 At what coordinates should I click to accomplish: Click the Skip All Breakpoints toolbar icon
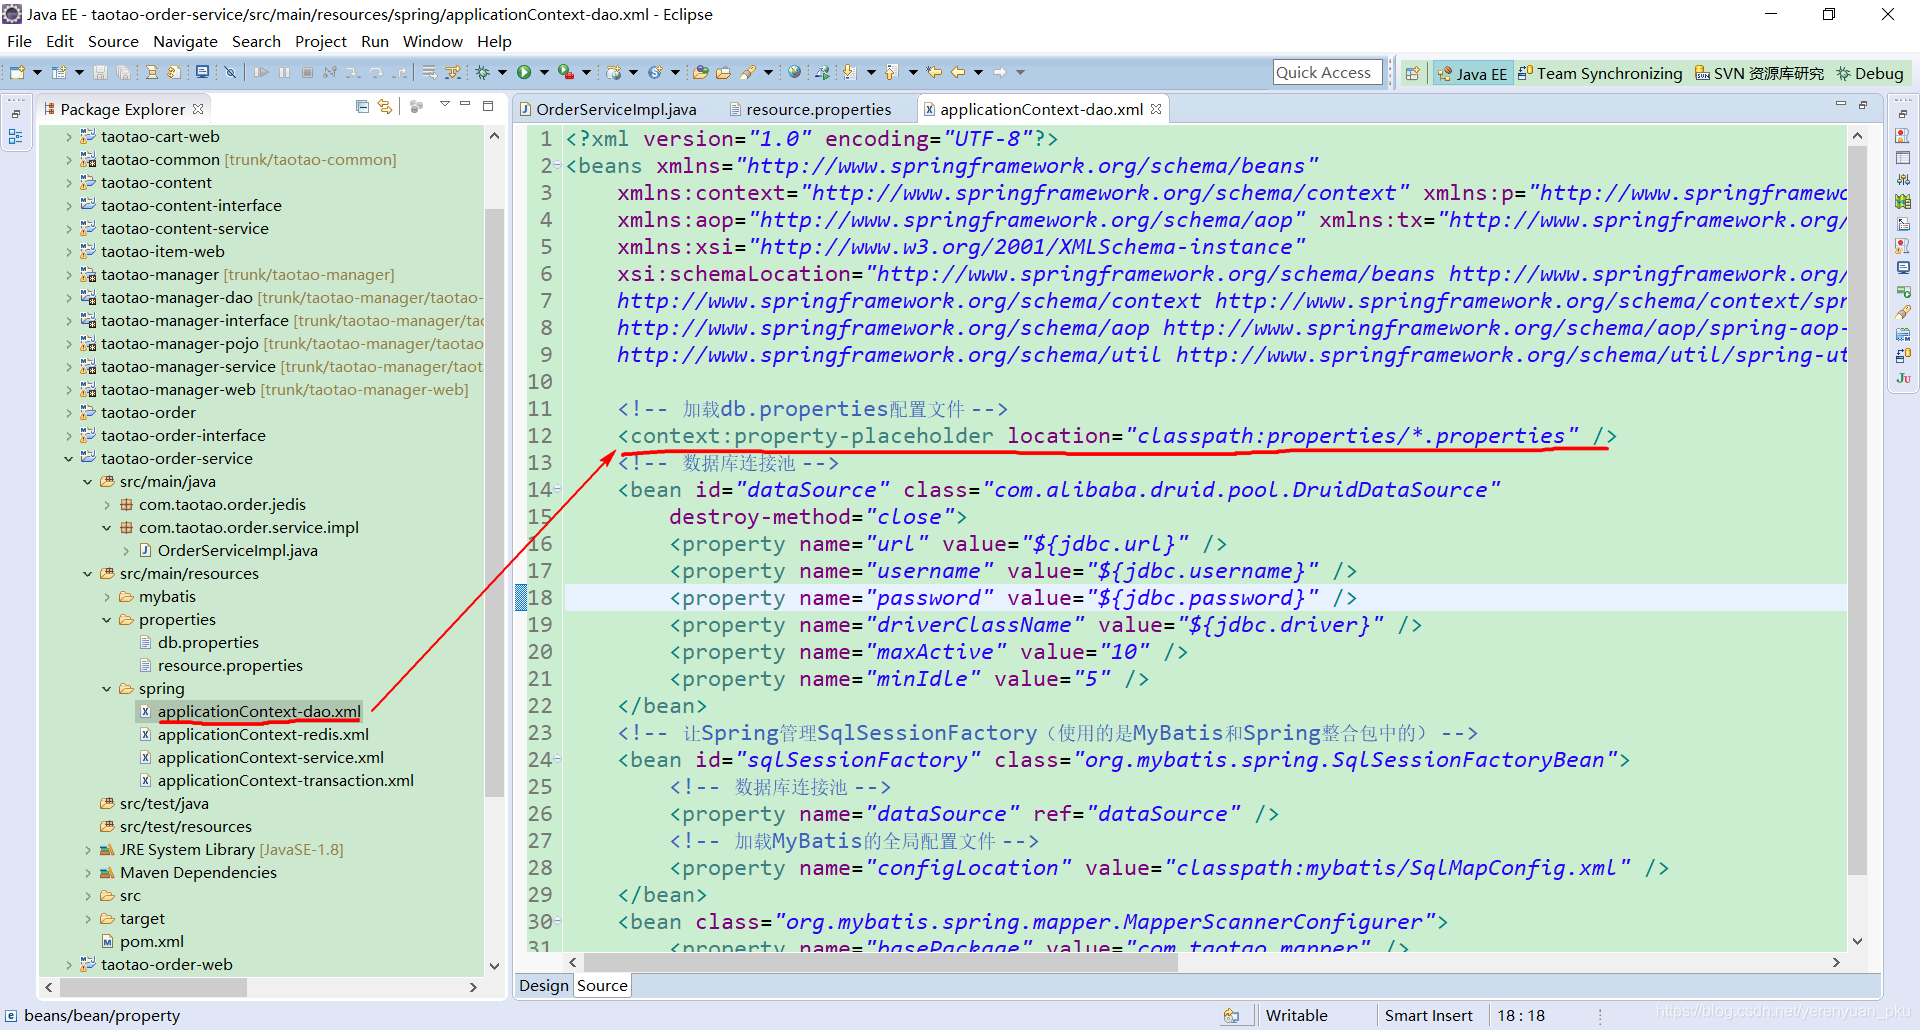tap(230, 72)
